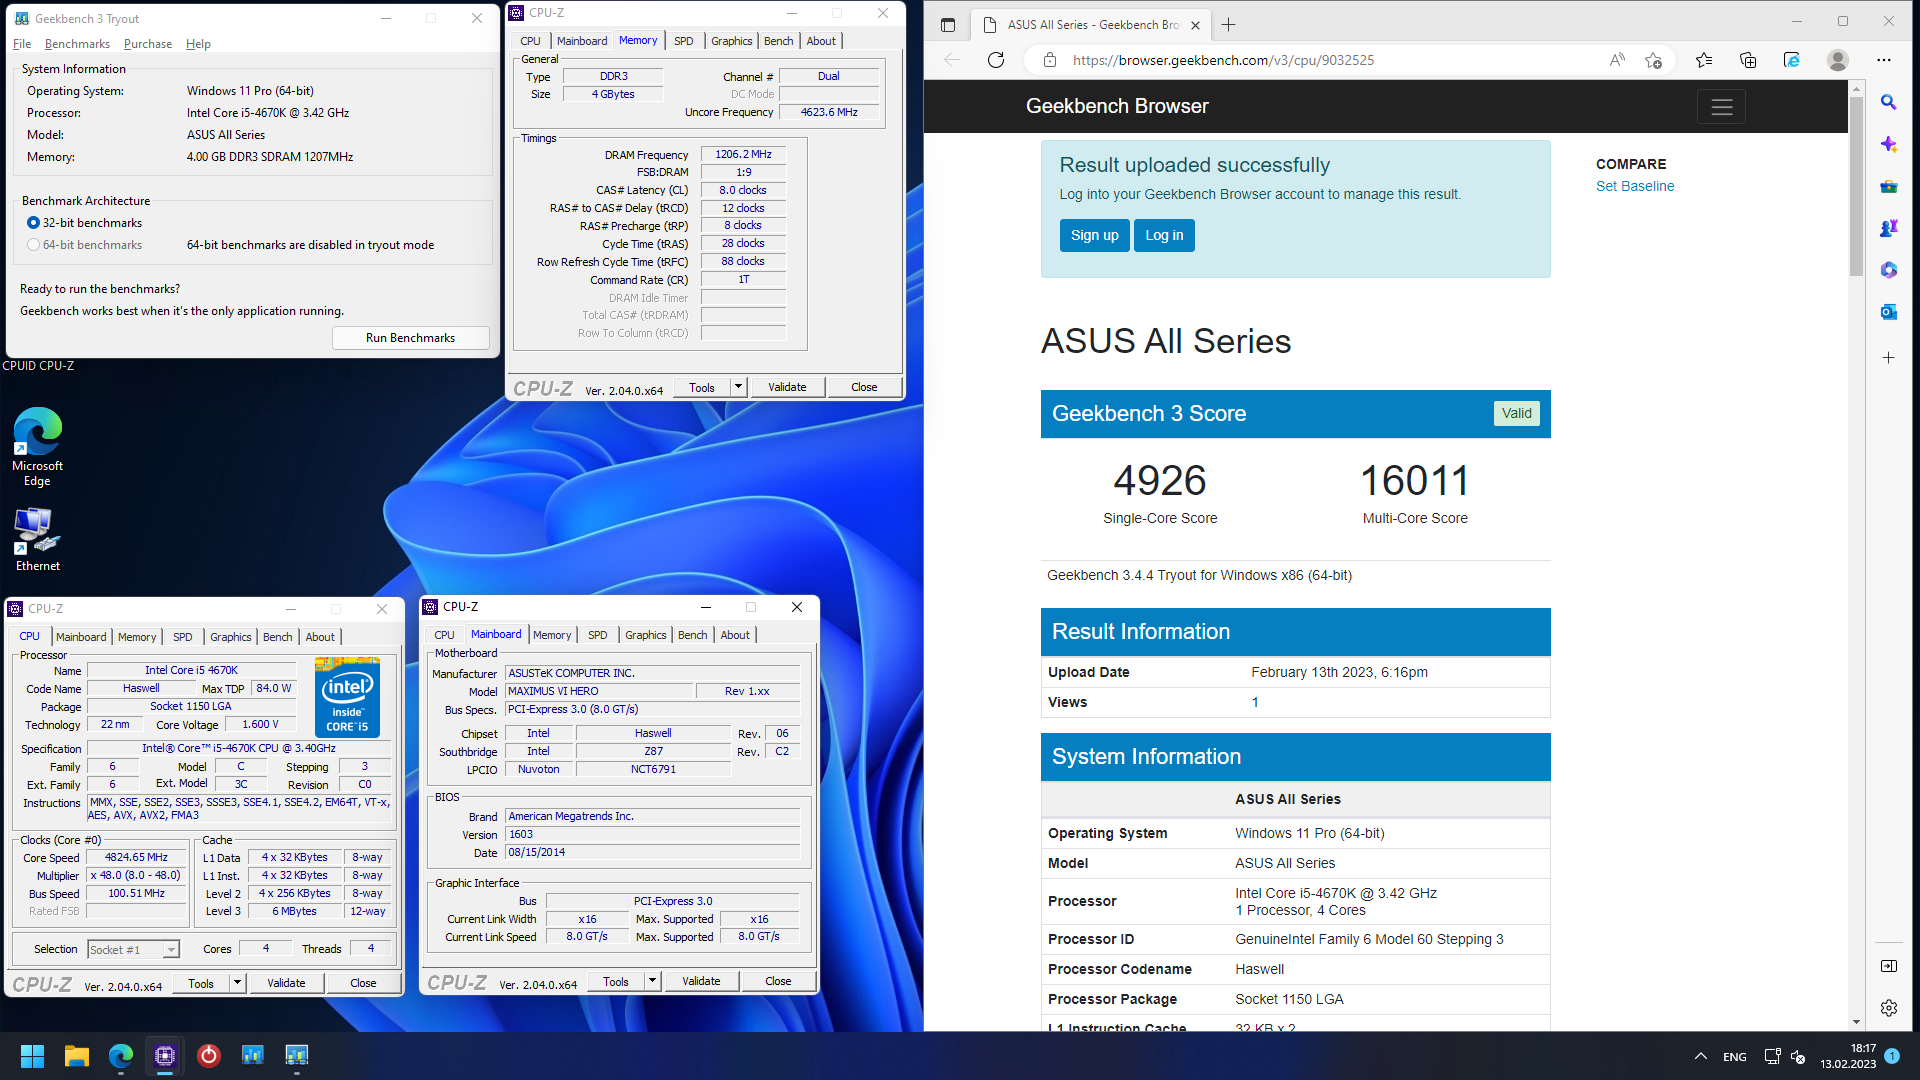Click the Edge sidebar search icon
This screenshot has width=1920, height=1080.
pos(1888,102)
